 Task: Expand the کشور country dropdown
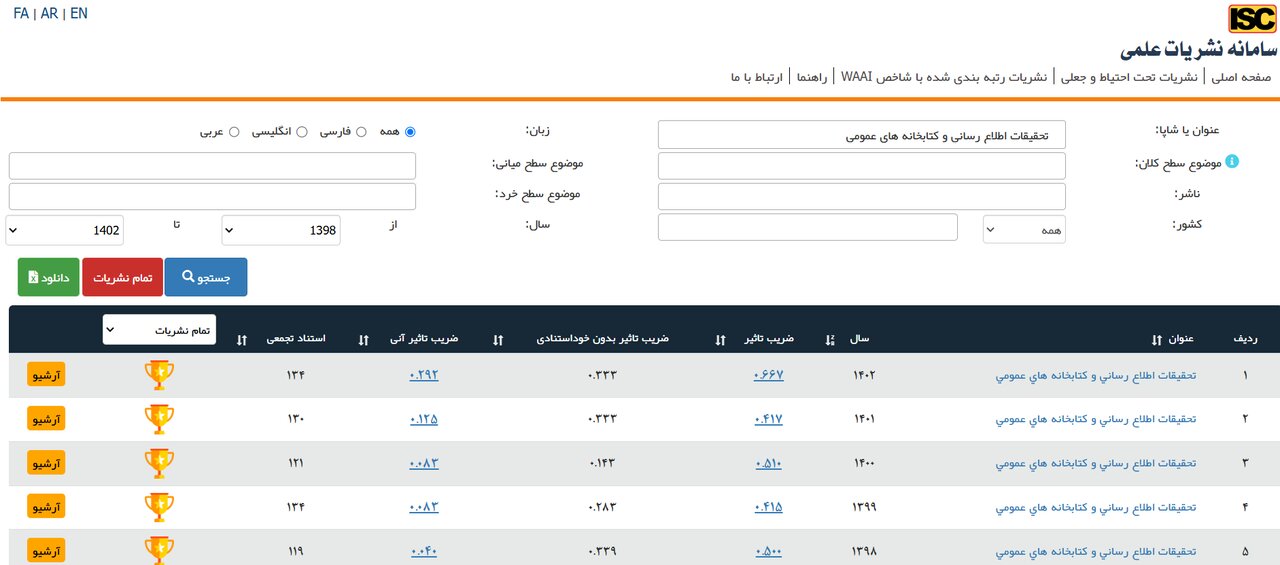pos(1024,230)
